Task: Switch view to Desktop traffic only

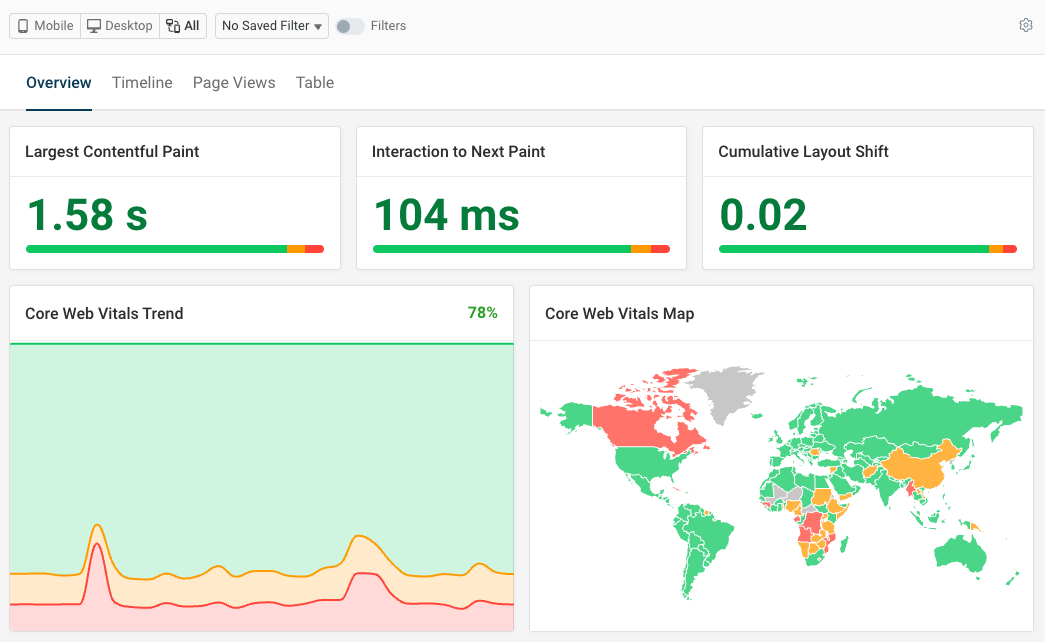Action: point(119,25)
